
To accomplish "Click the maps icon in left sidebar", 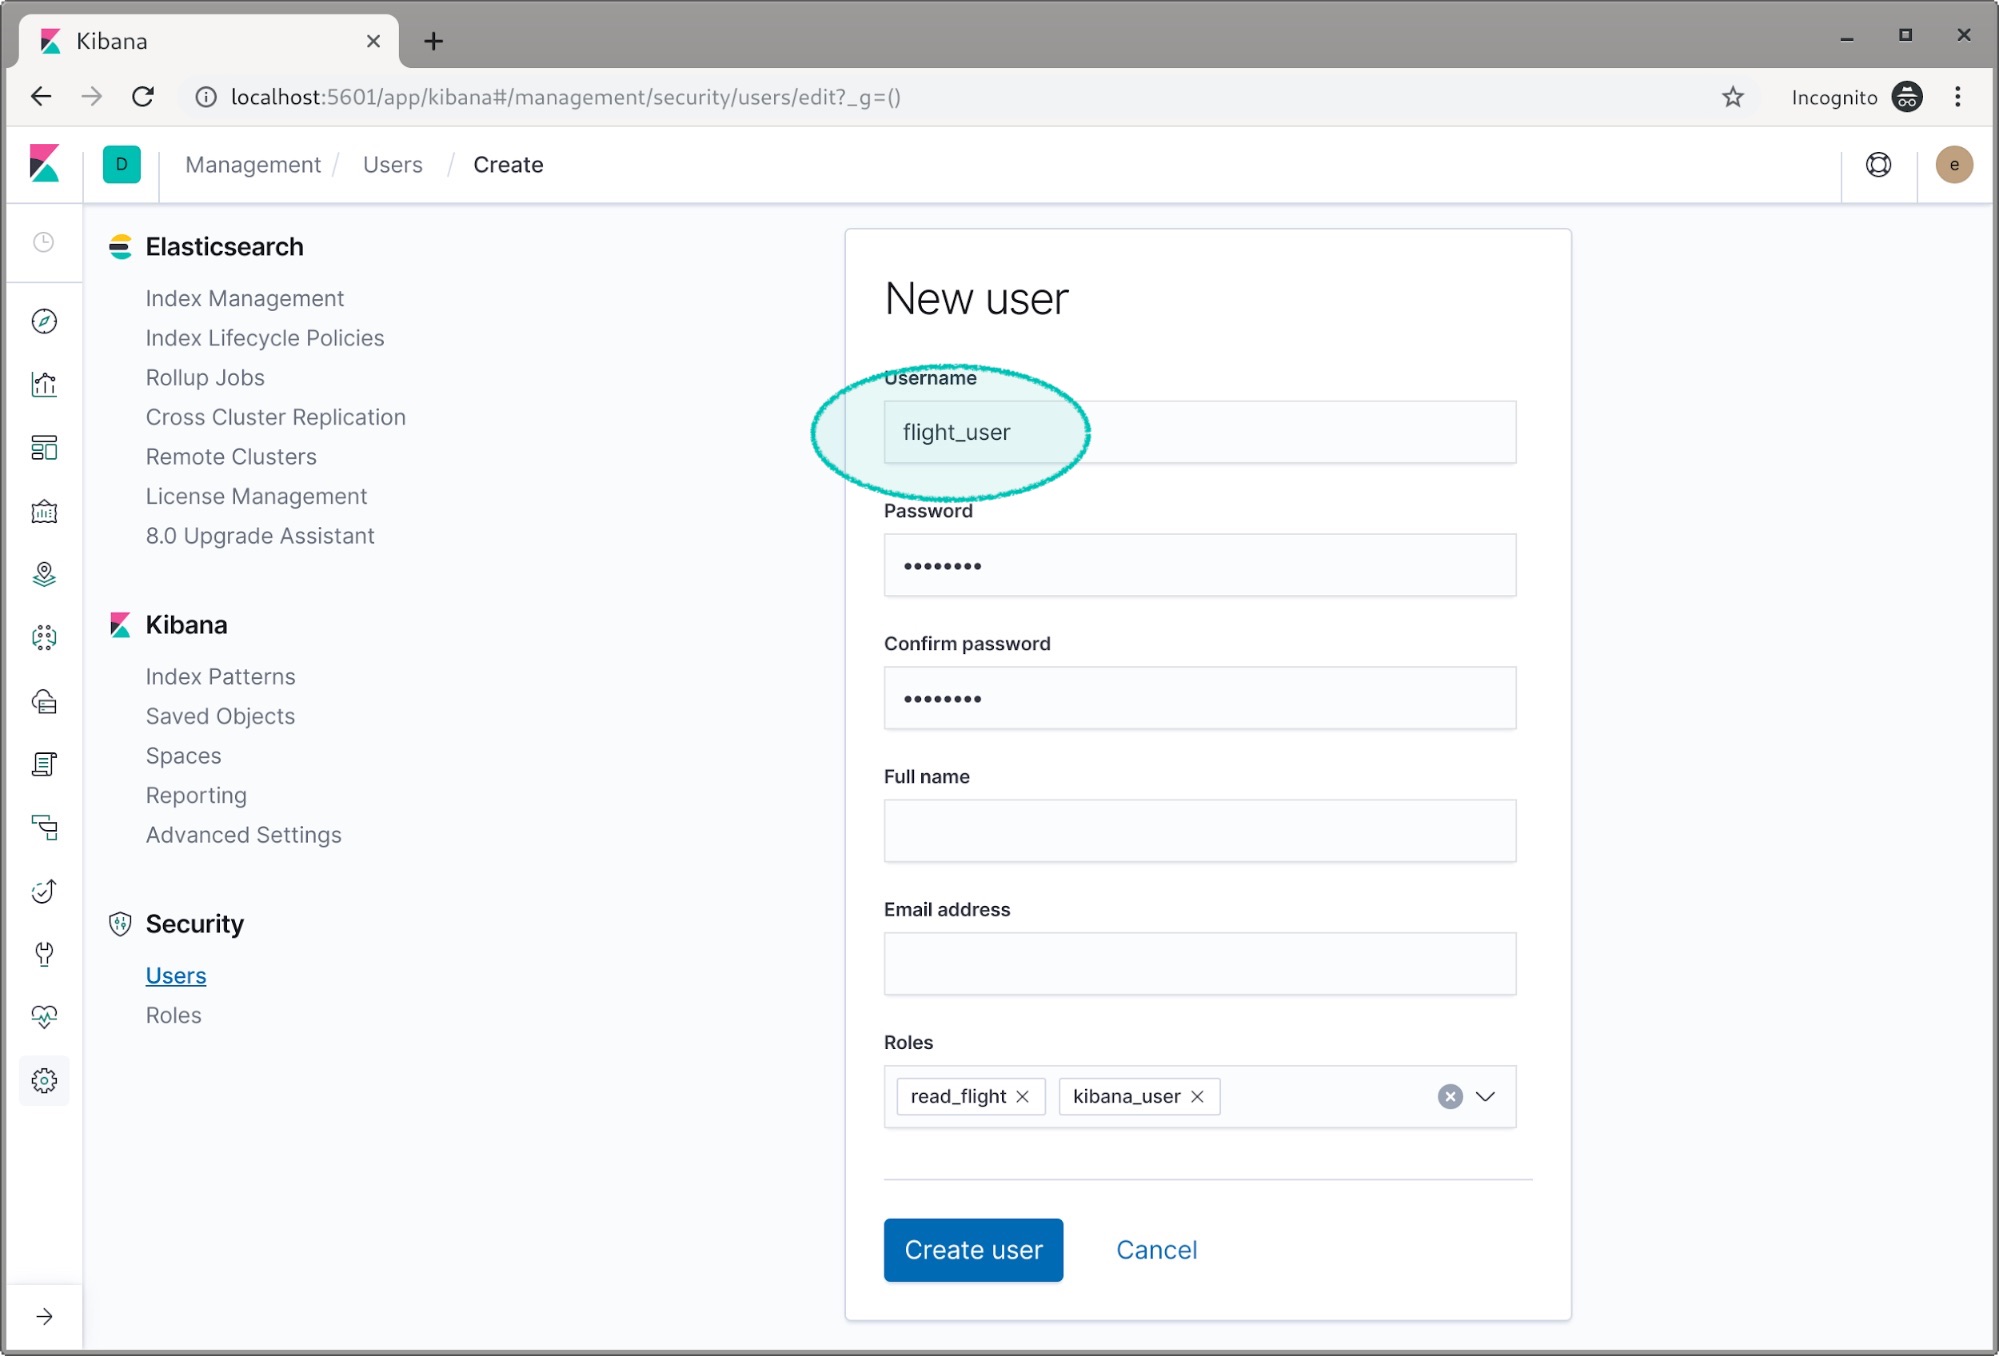I will coord(44,574).
